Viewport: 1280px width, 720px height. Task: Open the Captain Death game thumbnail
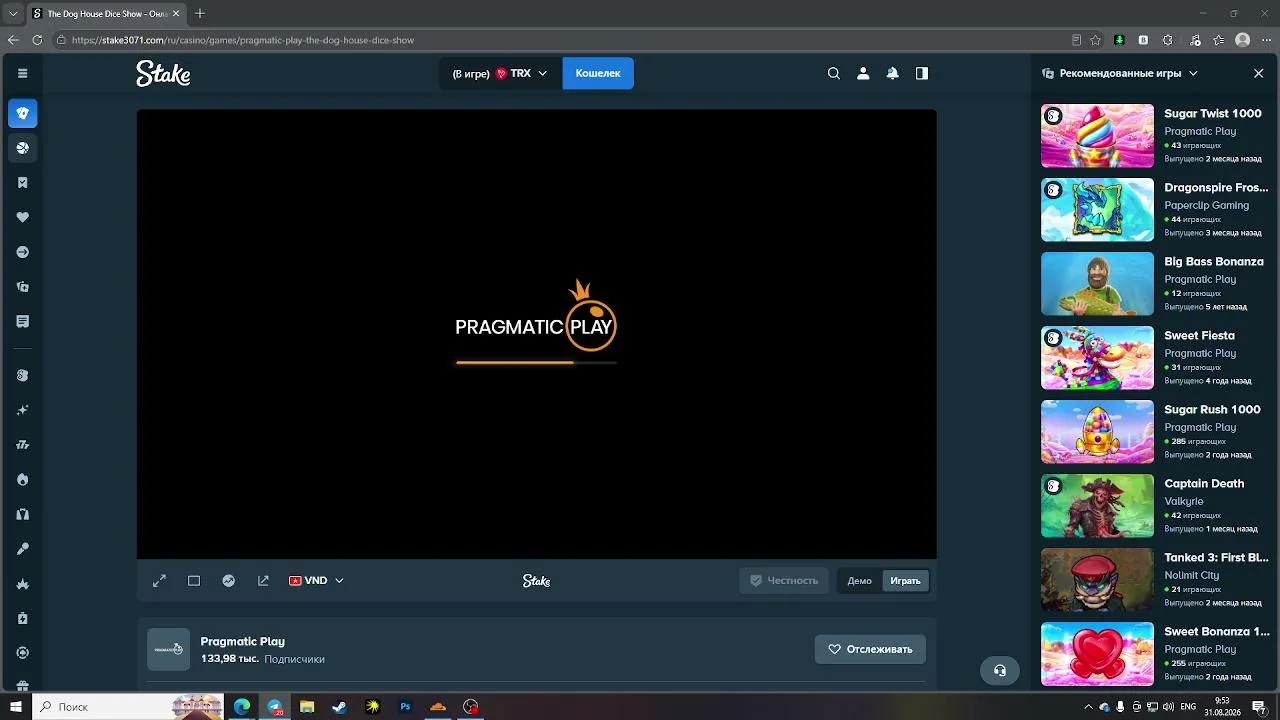tap(1097, 506)
